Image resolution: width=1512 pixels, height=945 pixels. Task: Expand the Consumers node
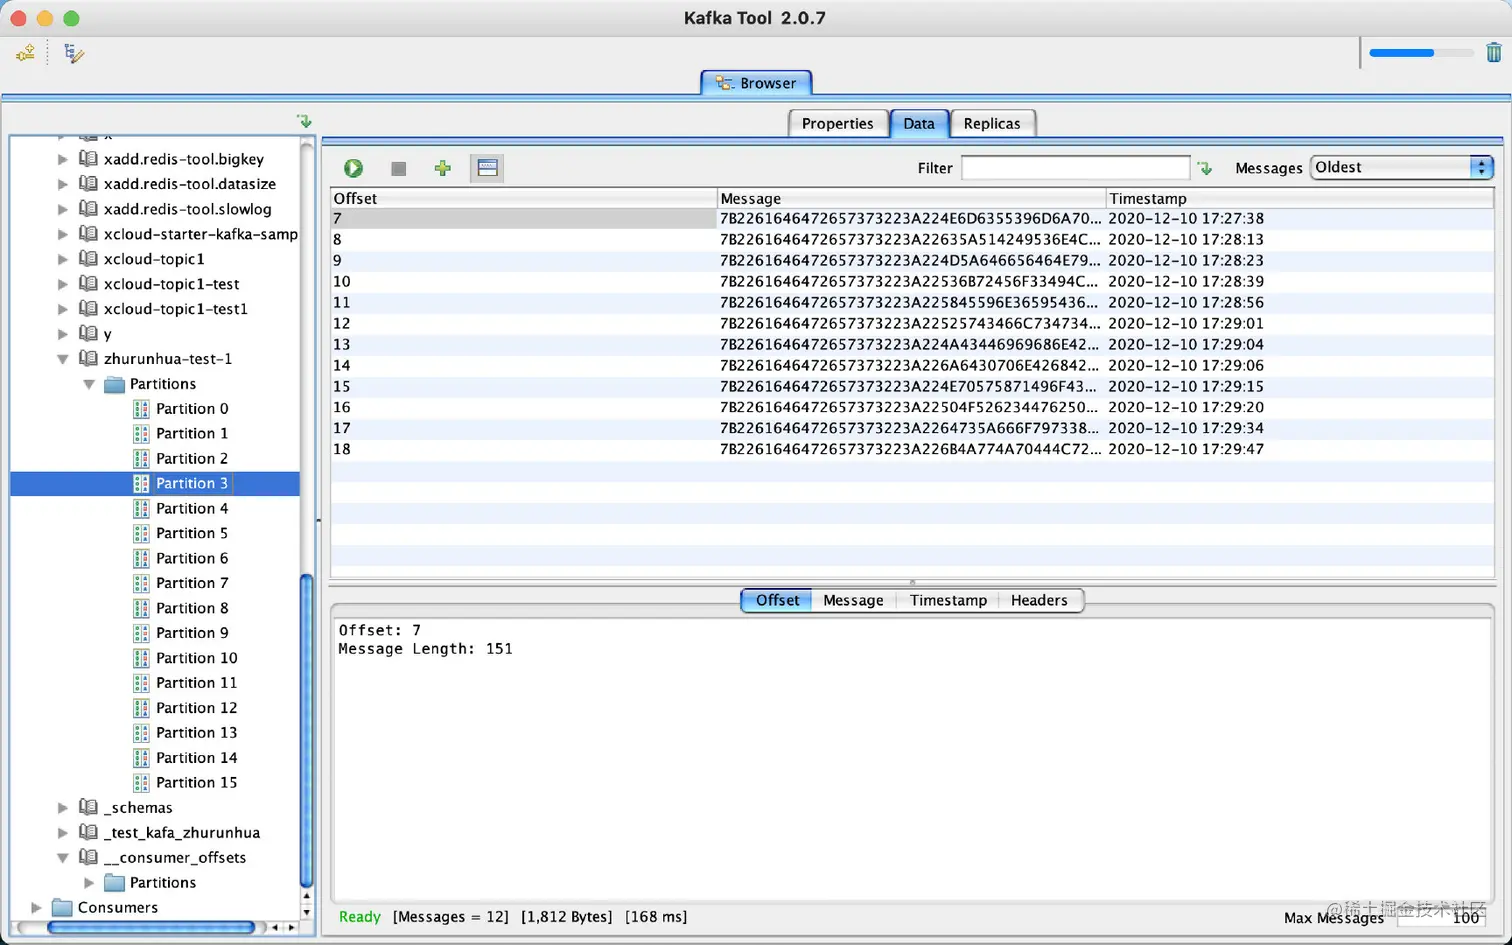[37, 908]
